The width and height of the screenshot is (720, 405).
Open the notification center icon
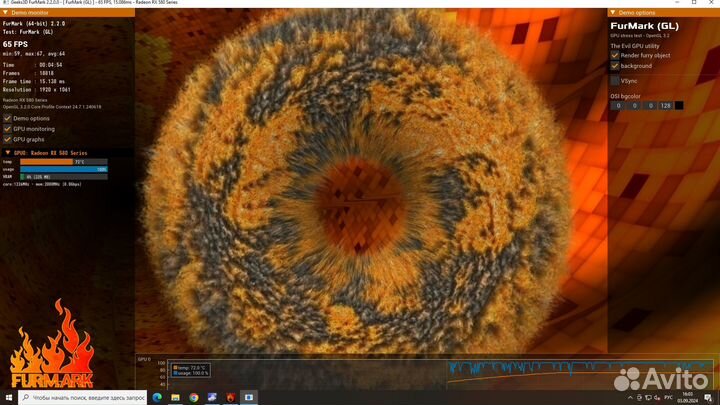[x=709, y=398]
